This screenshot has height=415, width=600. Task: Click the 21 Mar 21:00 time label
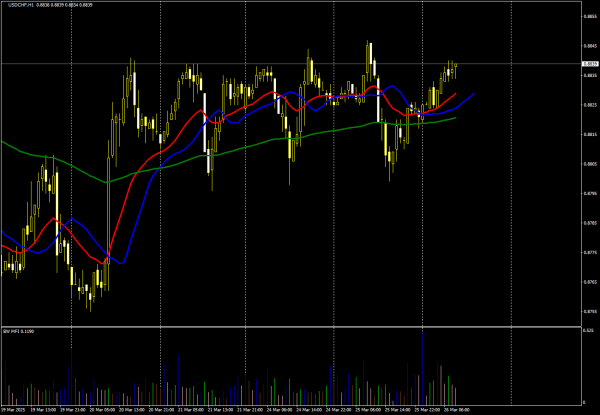point(248,409)
